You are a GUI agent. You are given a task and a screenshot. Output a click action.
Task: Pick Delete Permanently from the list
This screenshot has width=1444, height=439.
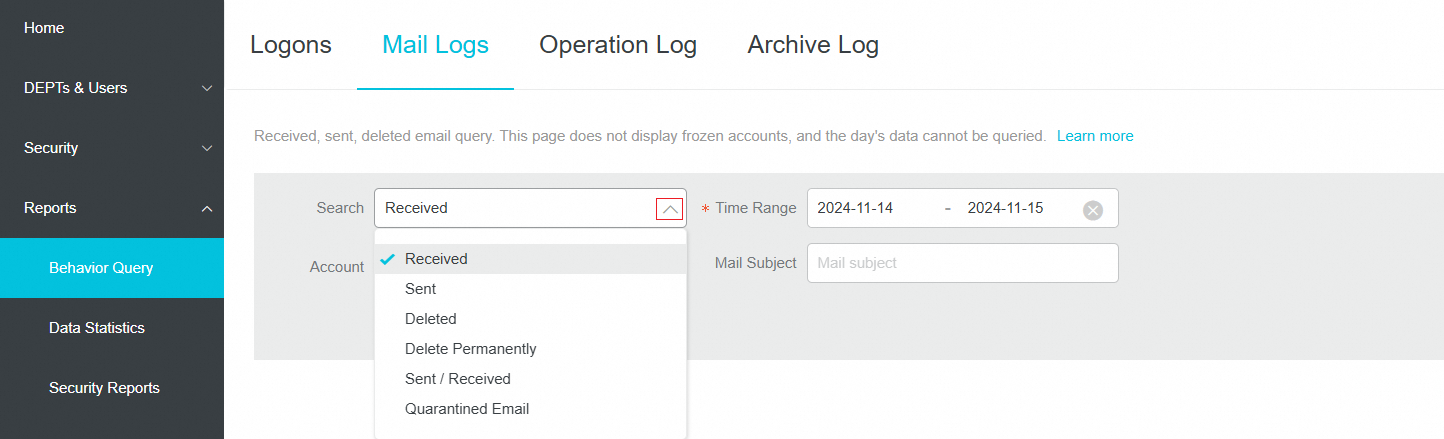coord(531,349)
